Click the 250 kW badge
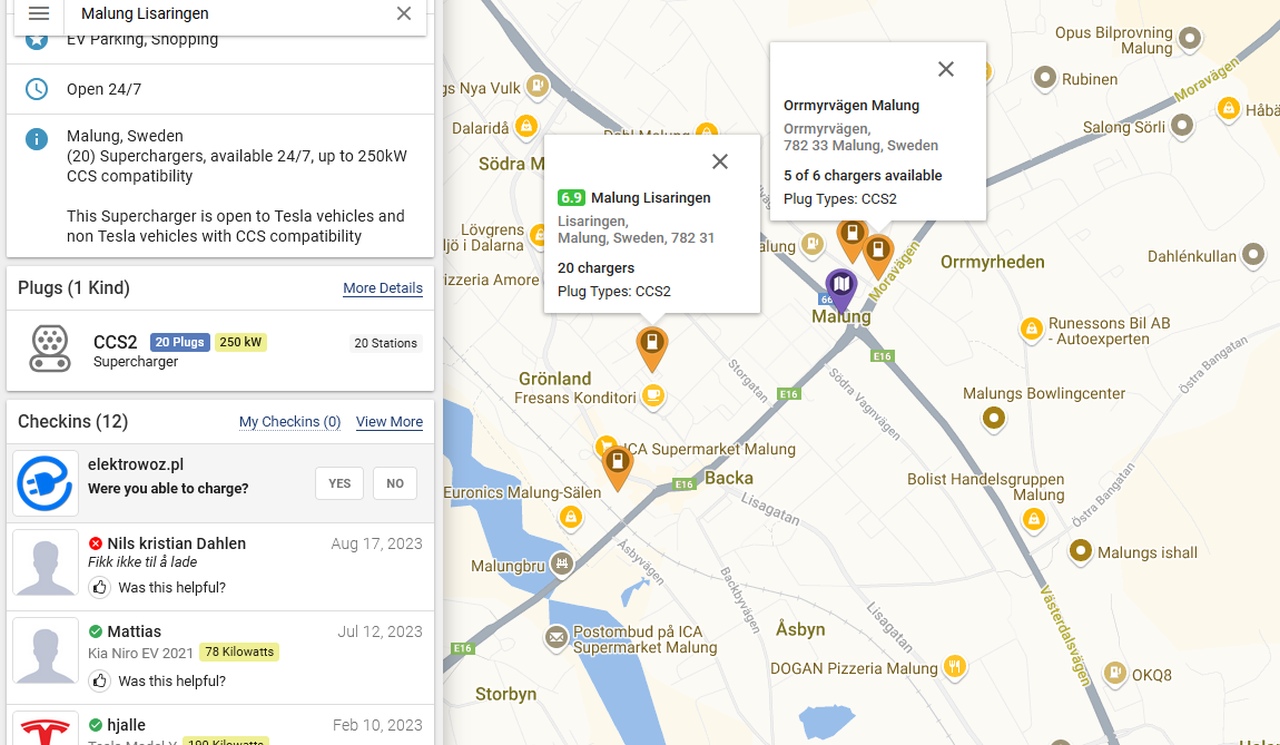Image resolution: width=1280 pixels, height=745 pixels. pyautogui.click(x=241, y=342)
